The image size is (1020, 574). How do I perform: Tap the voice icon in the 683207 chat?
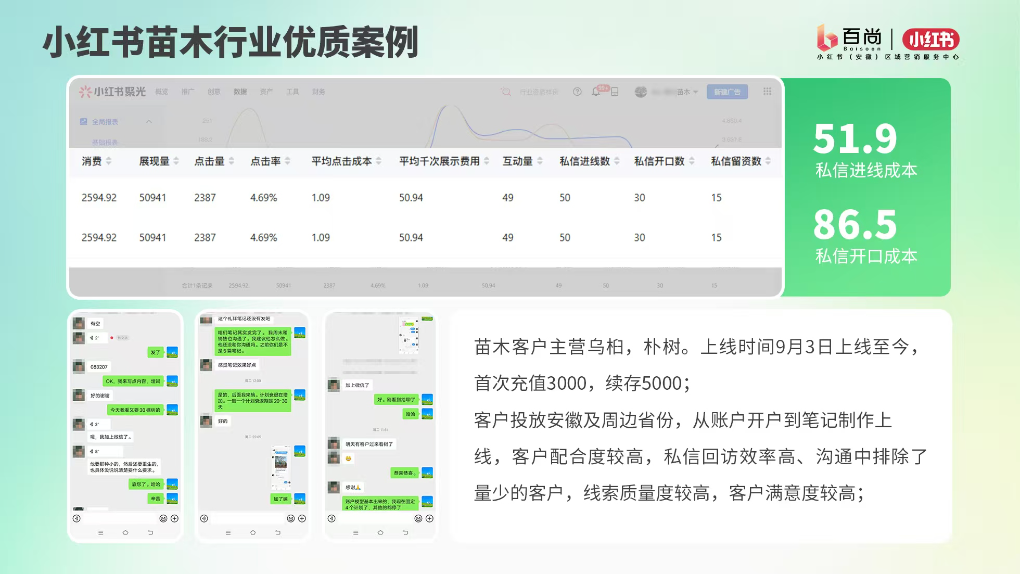[77, 519]
